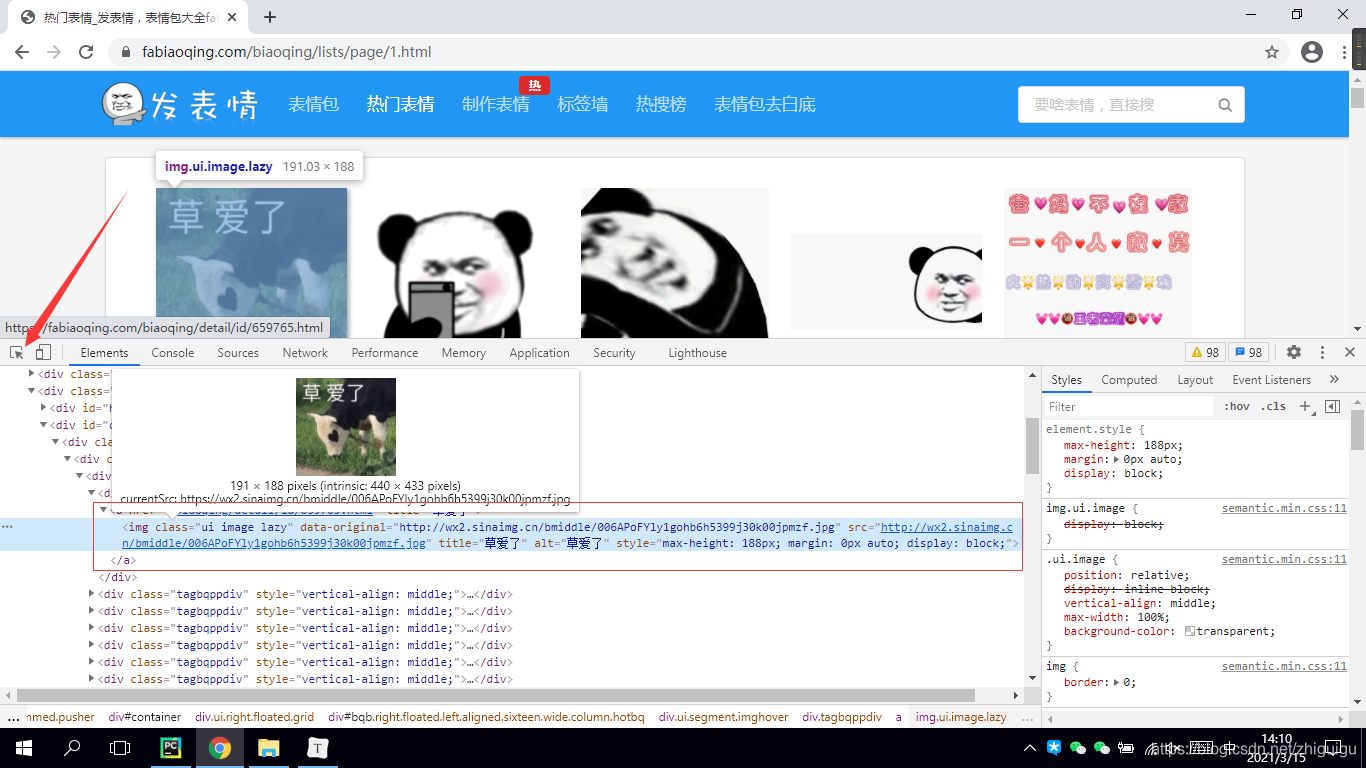
Task: Open the 热搜榜 navigation link
Action: [661, 104]
